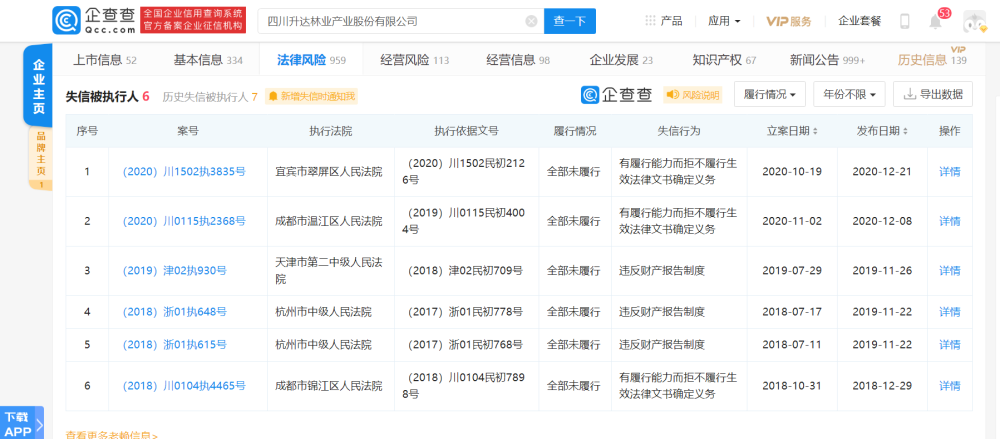Open case link (2019)津02执930号
Viewport: 1000px width, 439px height.
tap(174, 271)
